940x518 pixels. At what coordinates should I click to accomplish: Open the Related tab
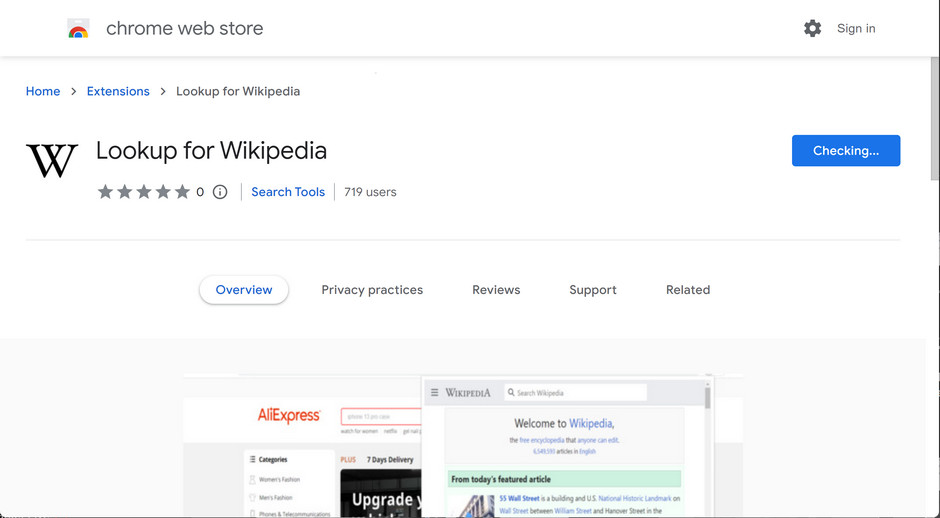point(688,290)
